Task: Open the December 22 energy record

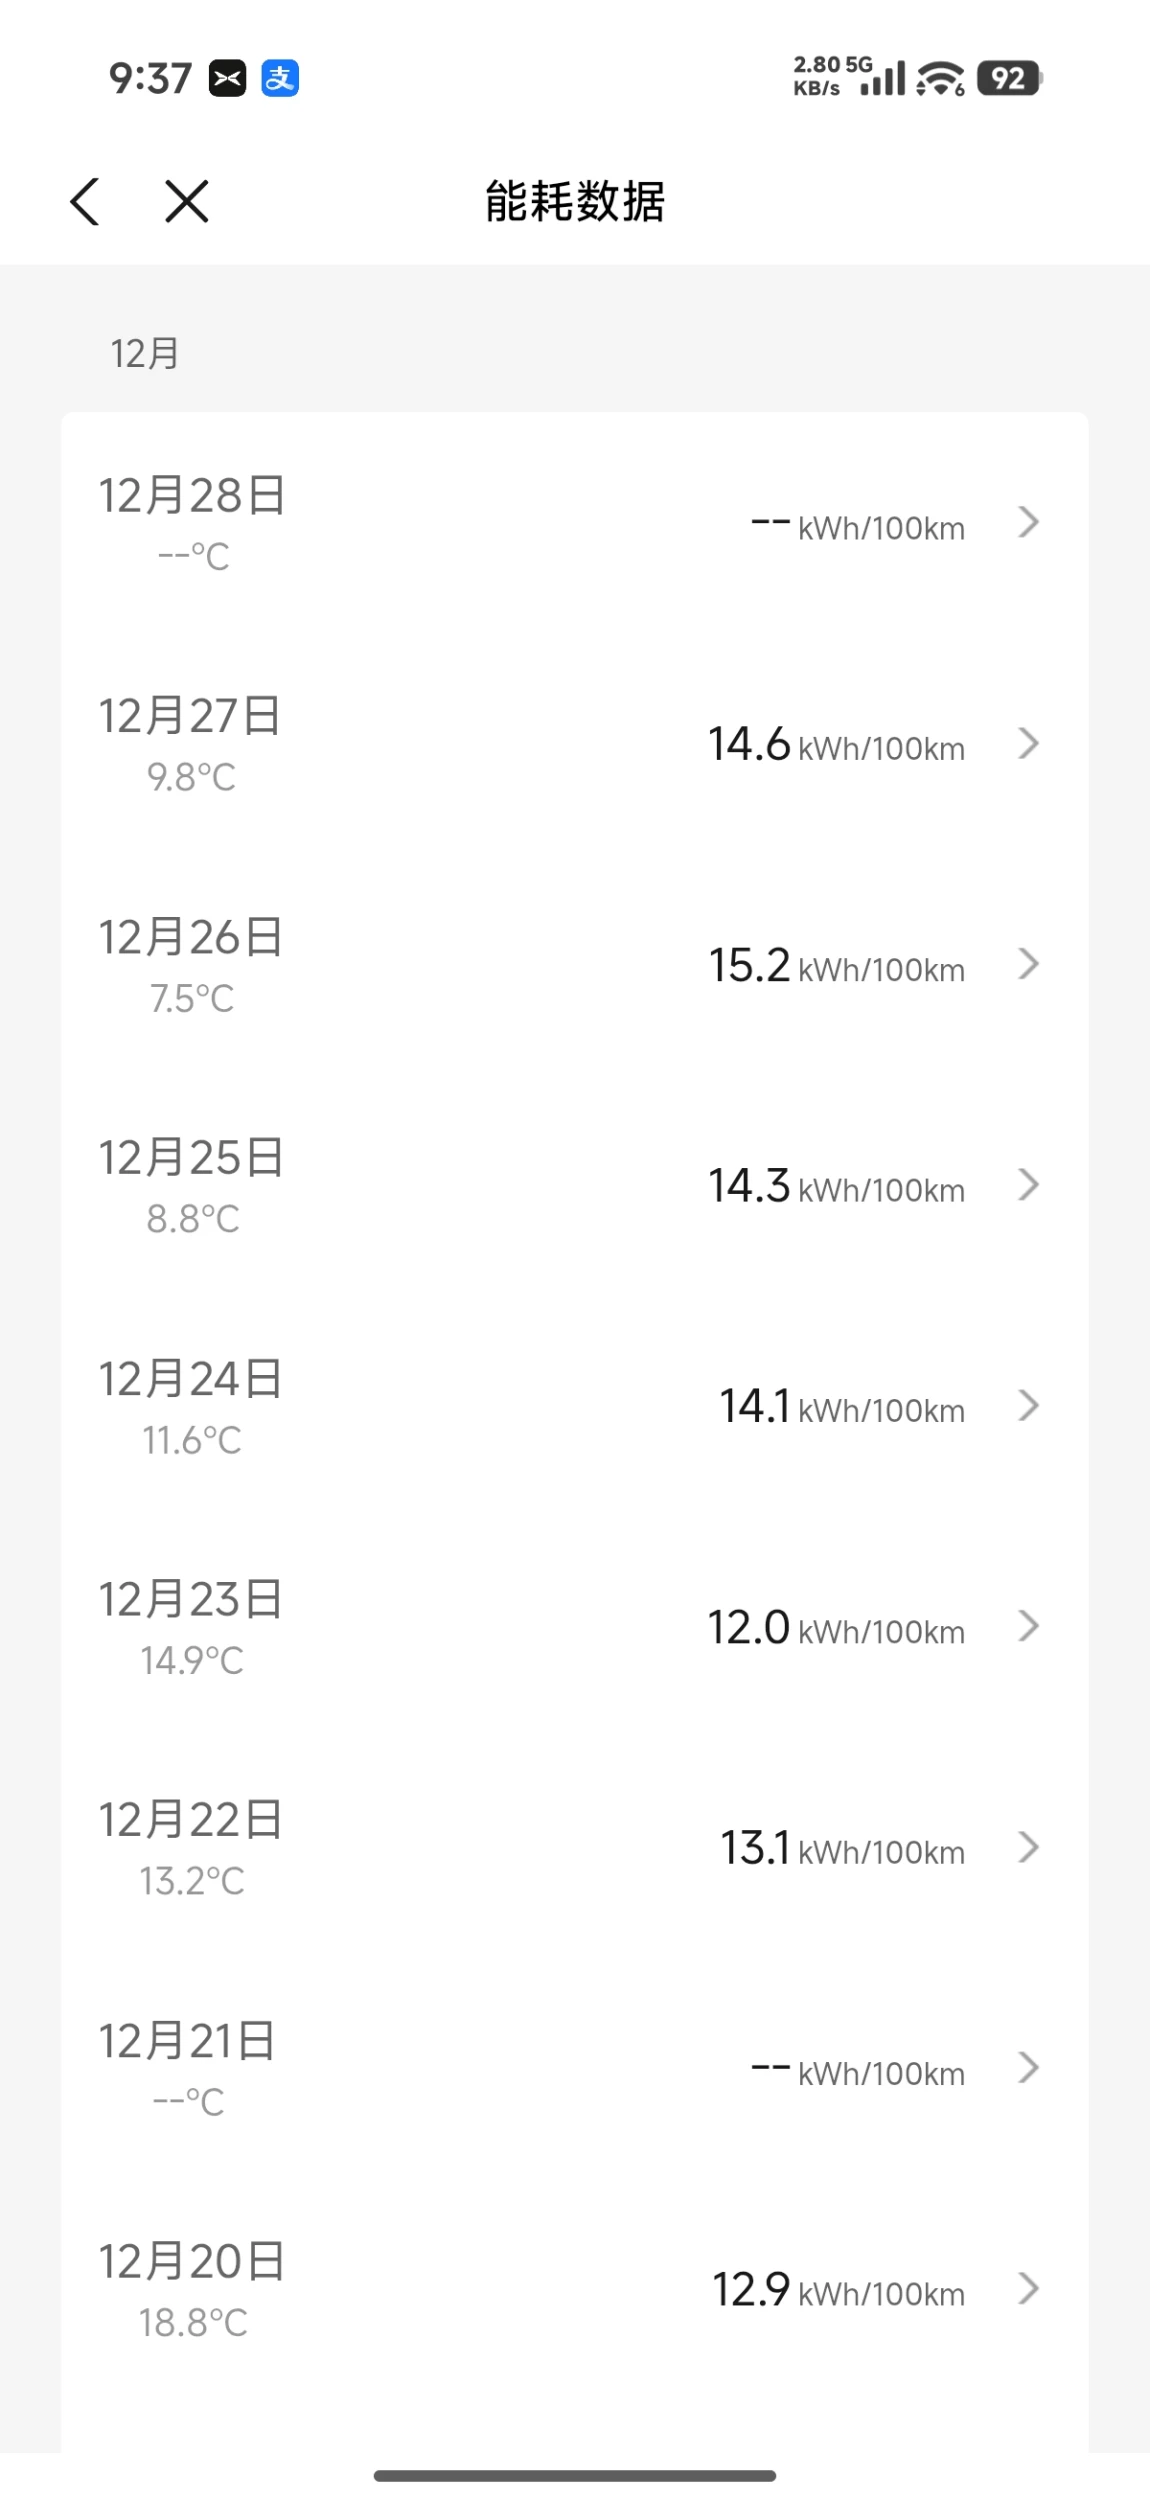Action: (x=574, y=1848)
